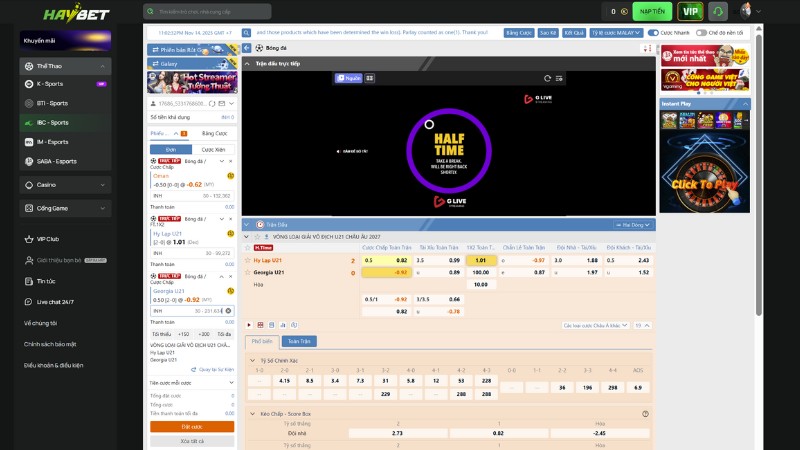Select the Đơn tab
The width and height of the screenshot is (800, 450).
point(171,149)
